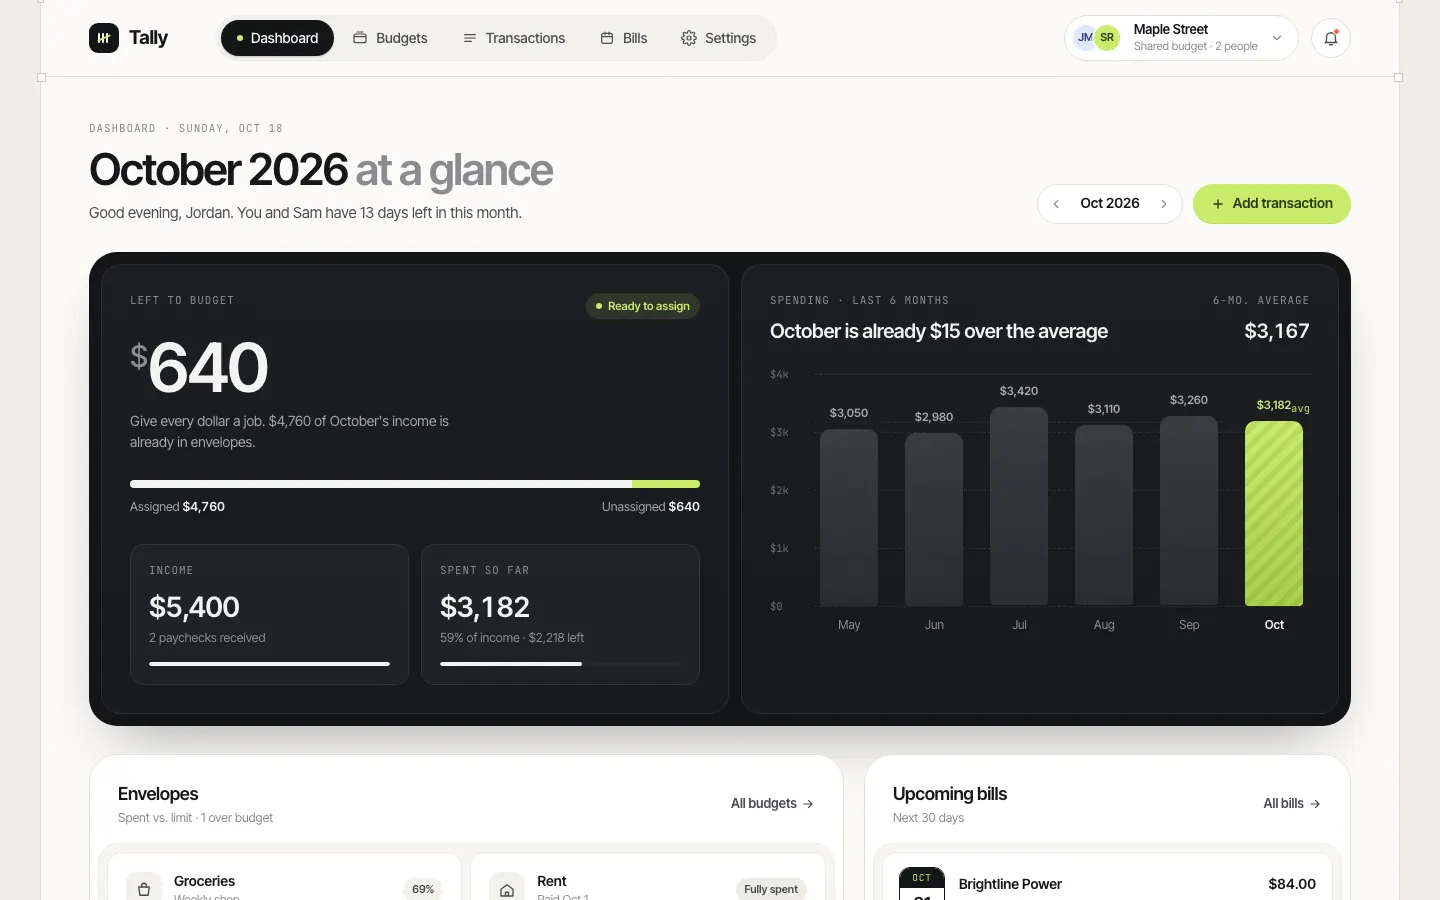Click Add transaction button

(x=1272, y=204)
